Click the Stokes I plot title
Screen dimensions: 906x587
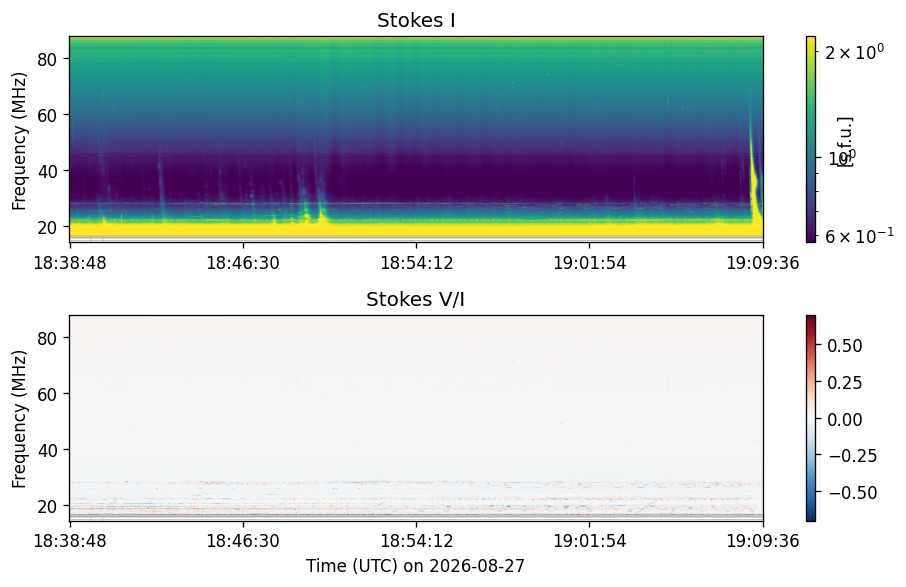416,20
